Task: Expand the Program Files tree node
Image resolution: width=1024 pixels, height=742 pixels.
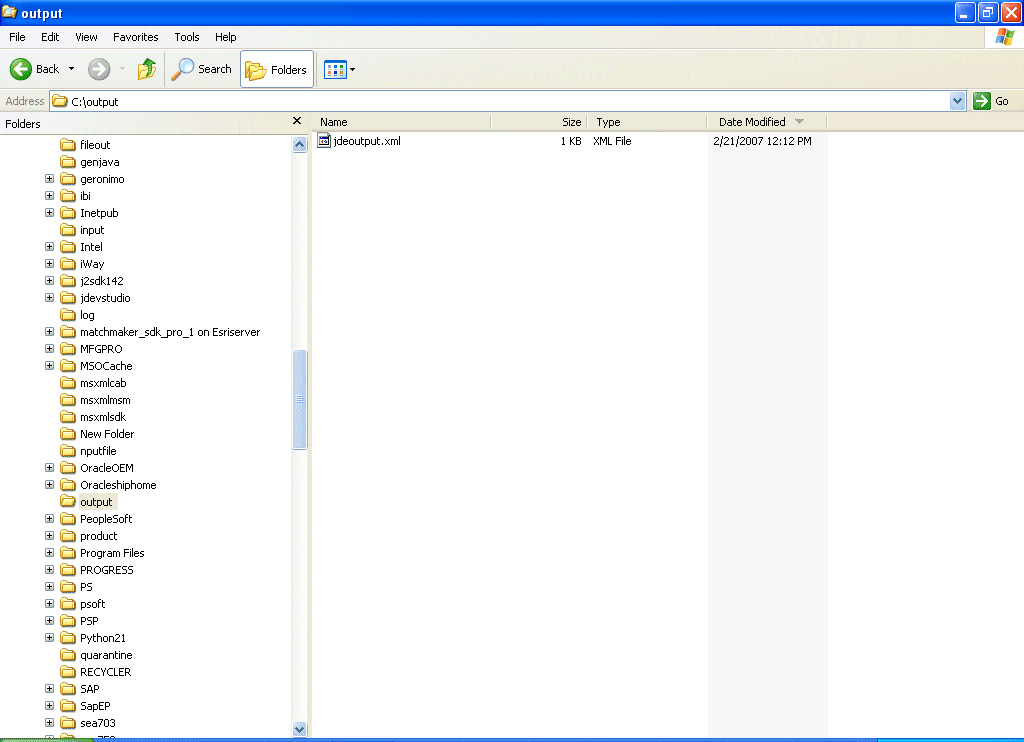Action: point(50,552)
